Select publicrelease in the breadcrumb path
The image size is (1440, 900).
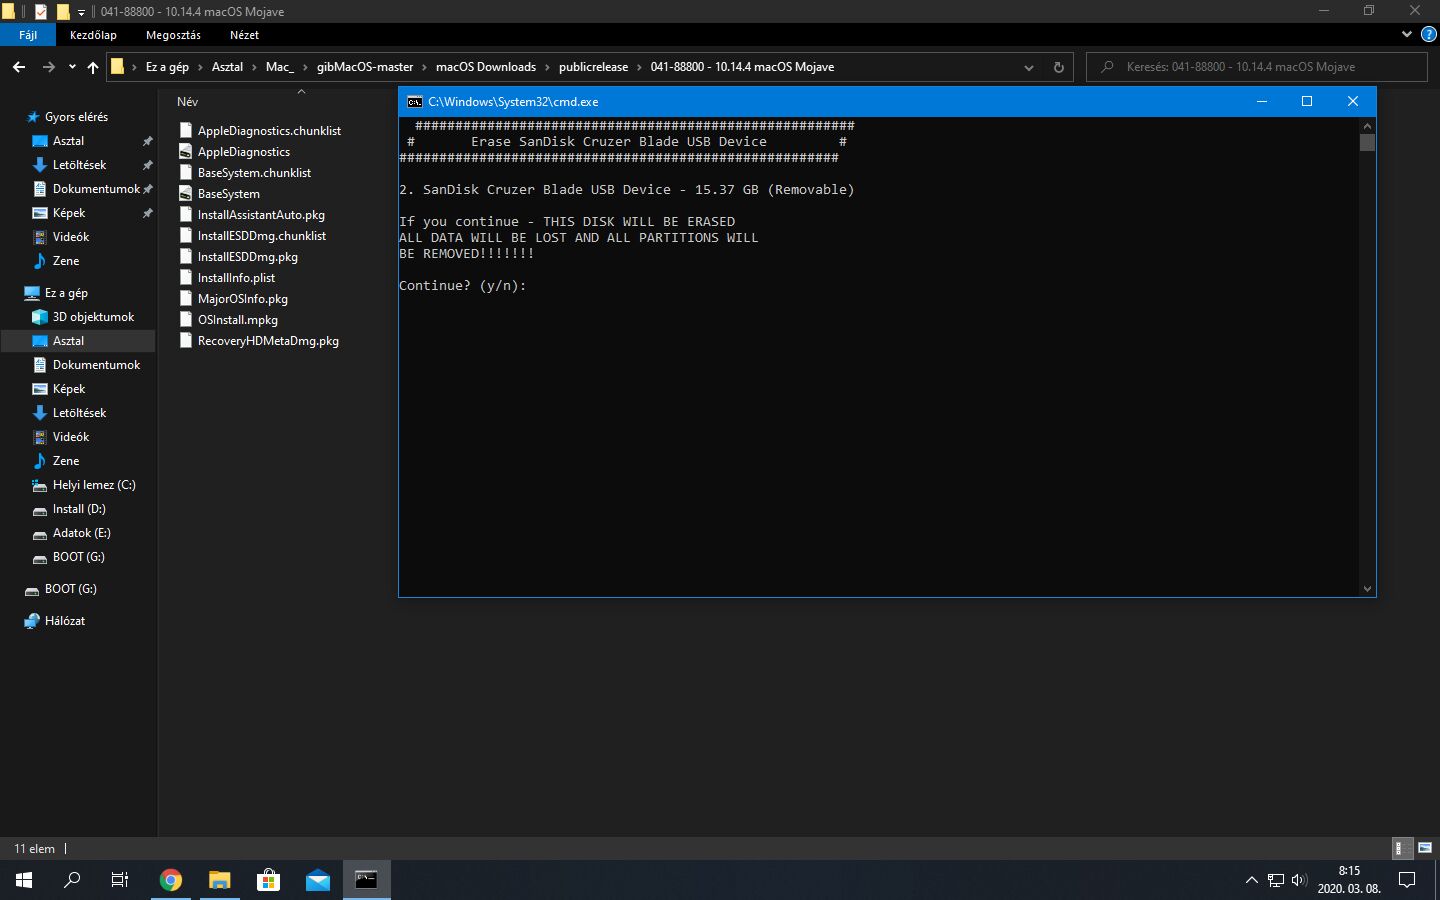[593, 67]
